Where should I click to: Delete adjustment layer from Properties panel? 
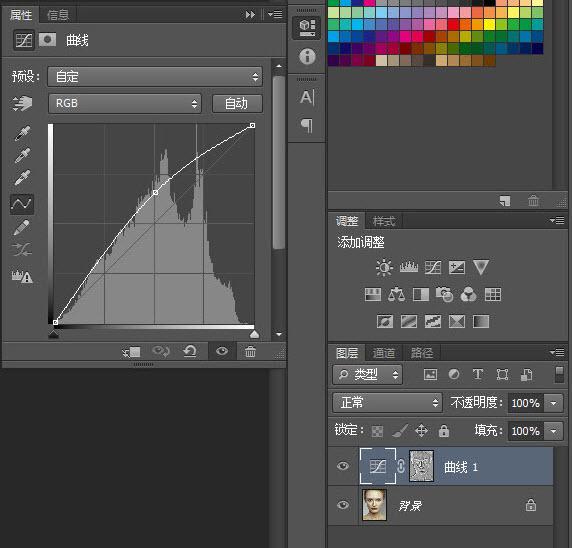coord(250,352)
